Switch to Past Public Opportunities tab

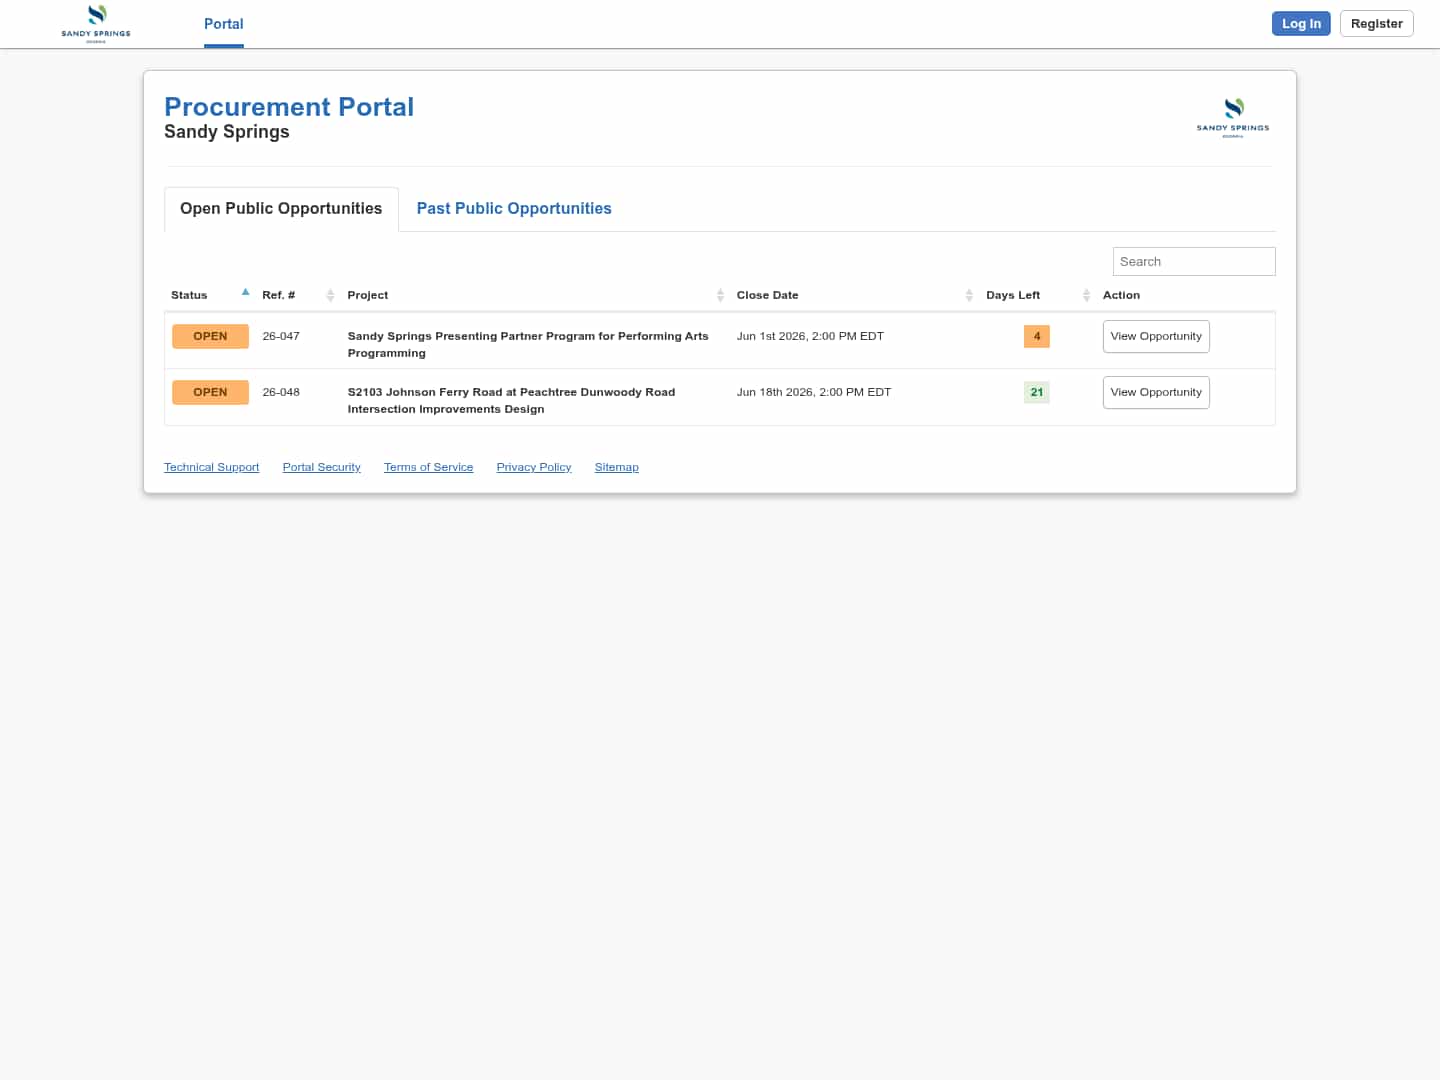(514, 209)
